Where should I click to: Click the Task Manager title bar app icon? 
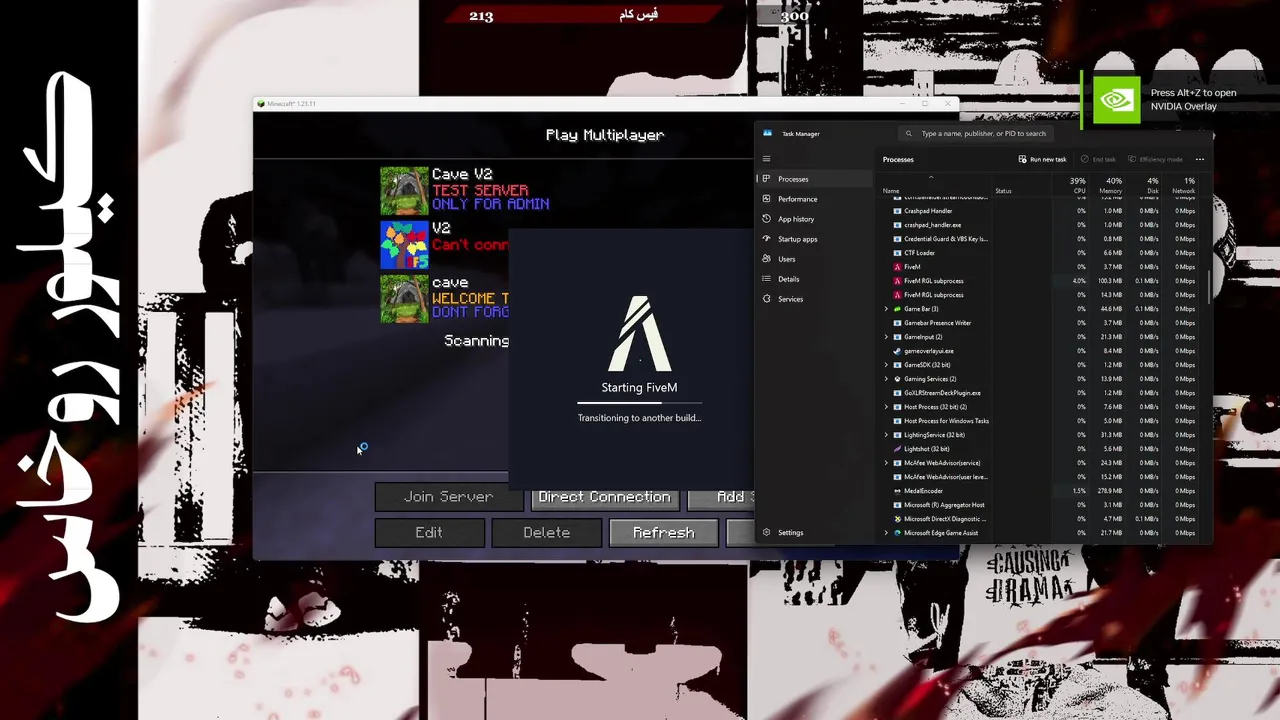768,133
